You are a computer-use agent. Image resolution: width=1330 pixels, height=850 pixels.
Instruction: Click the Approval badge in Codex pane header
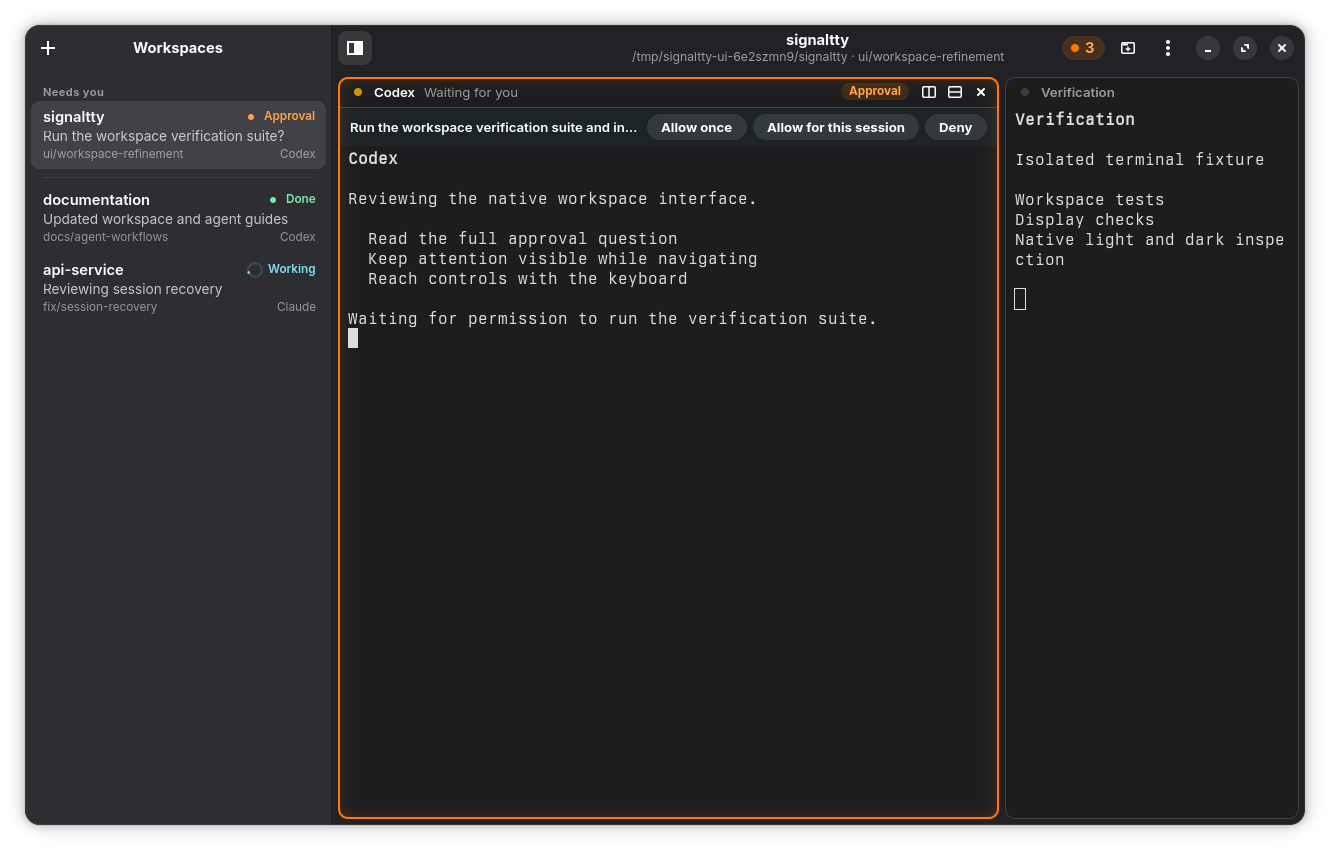point(875,91)
